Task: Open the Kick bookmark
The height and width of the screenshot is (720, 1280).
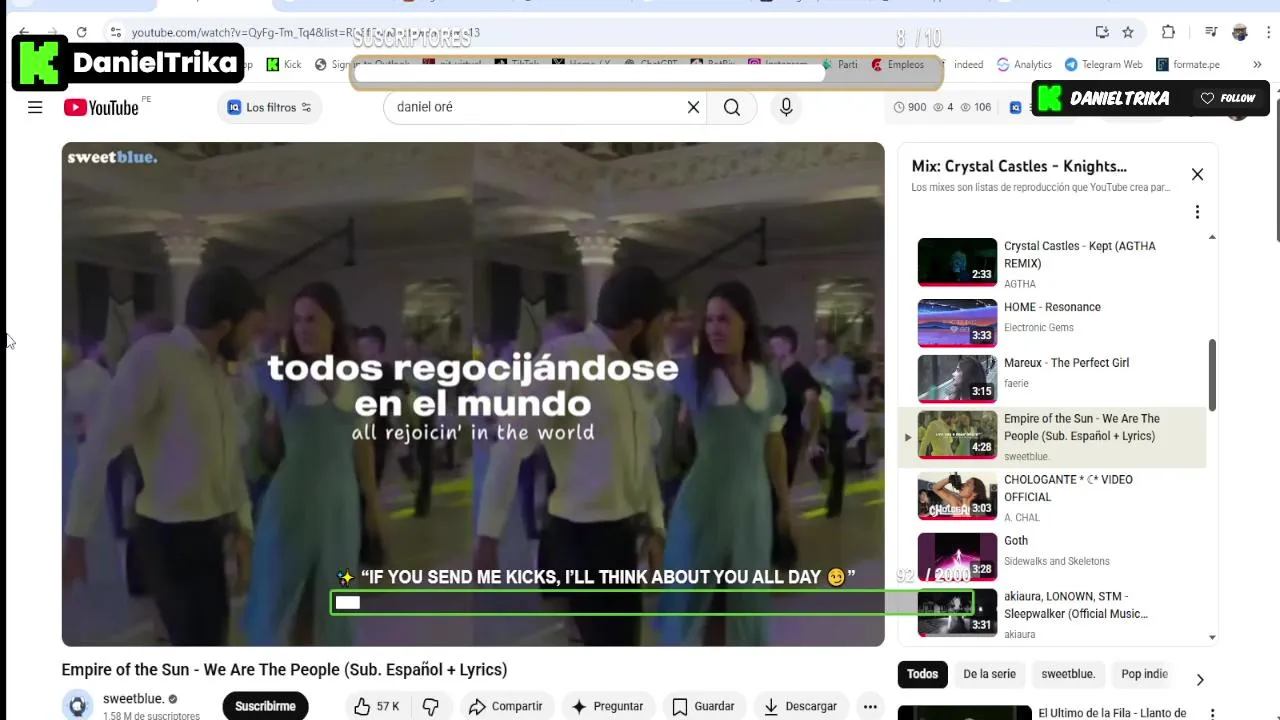Action: (283, 64)
